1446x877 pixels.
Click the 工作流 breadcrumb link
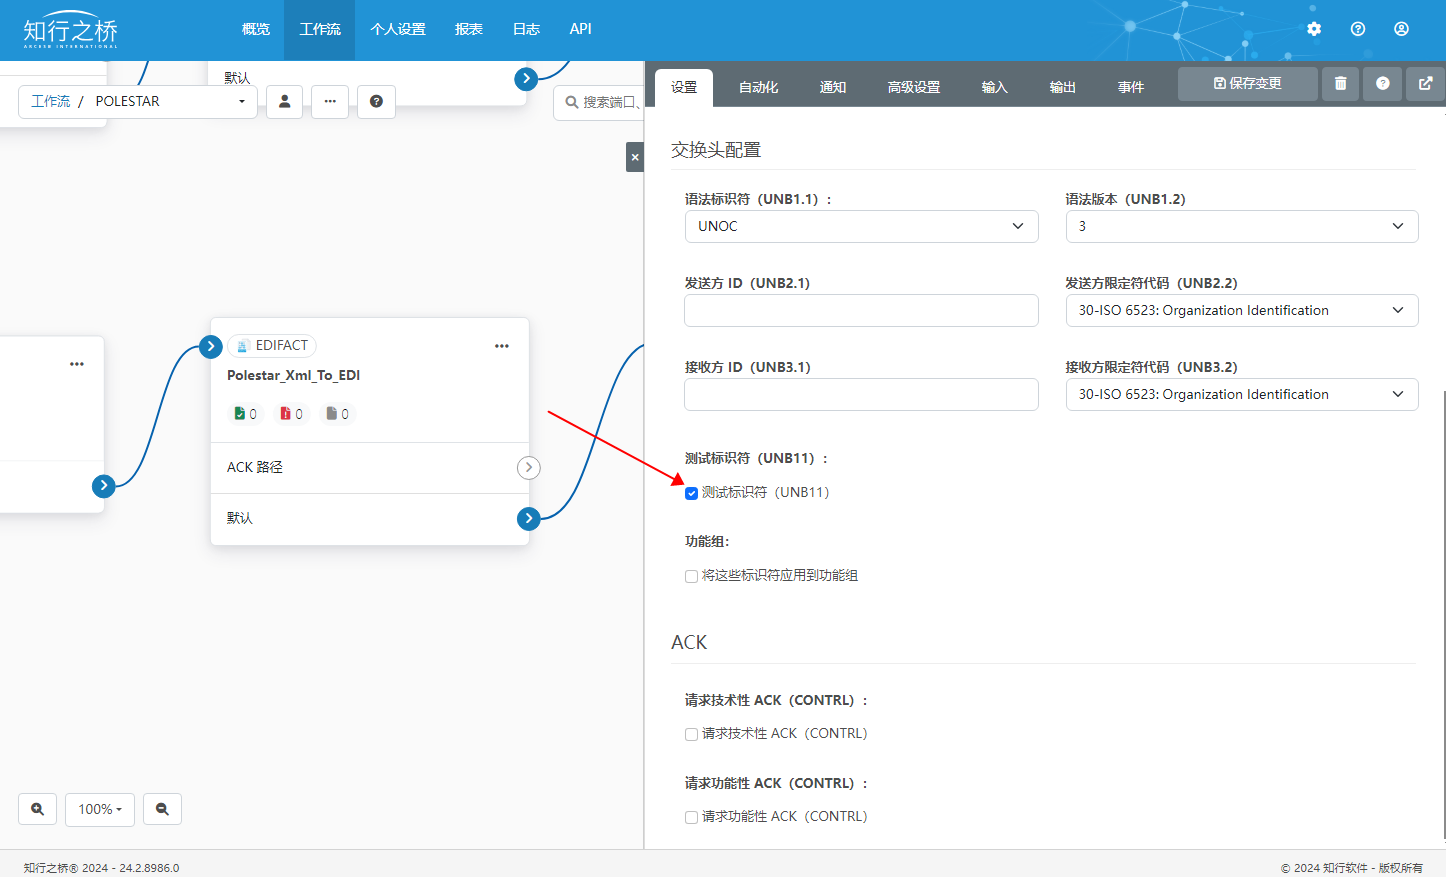pos(51,101)
